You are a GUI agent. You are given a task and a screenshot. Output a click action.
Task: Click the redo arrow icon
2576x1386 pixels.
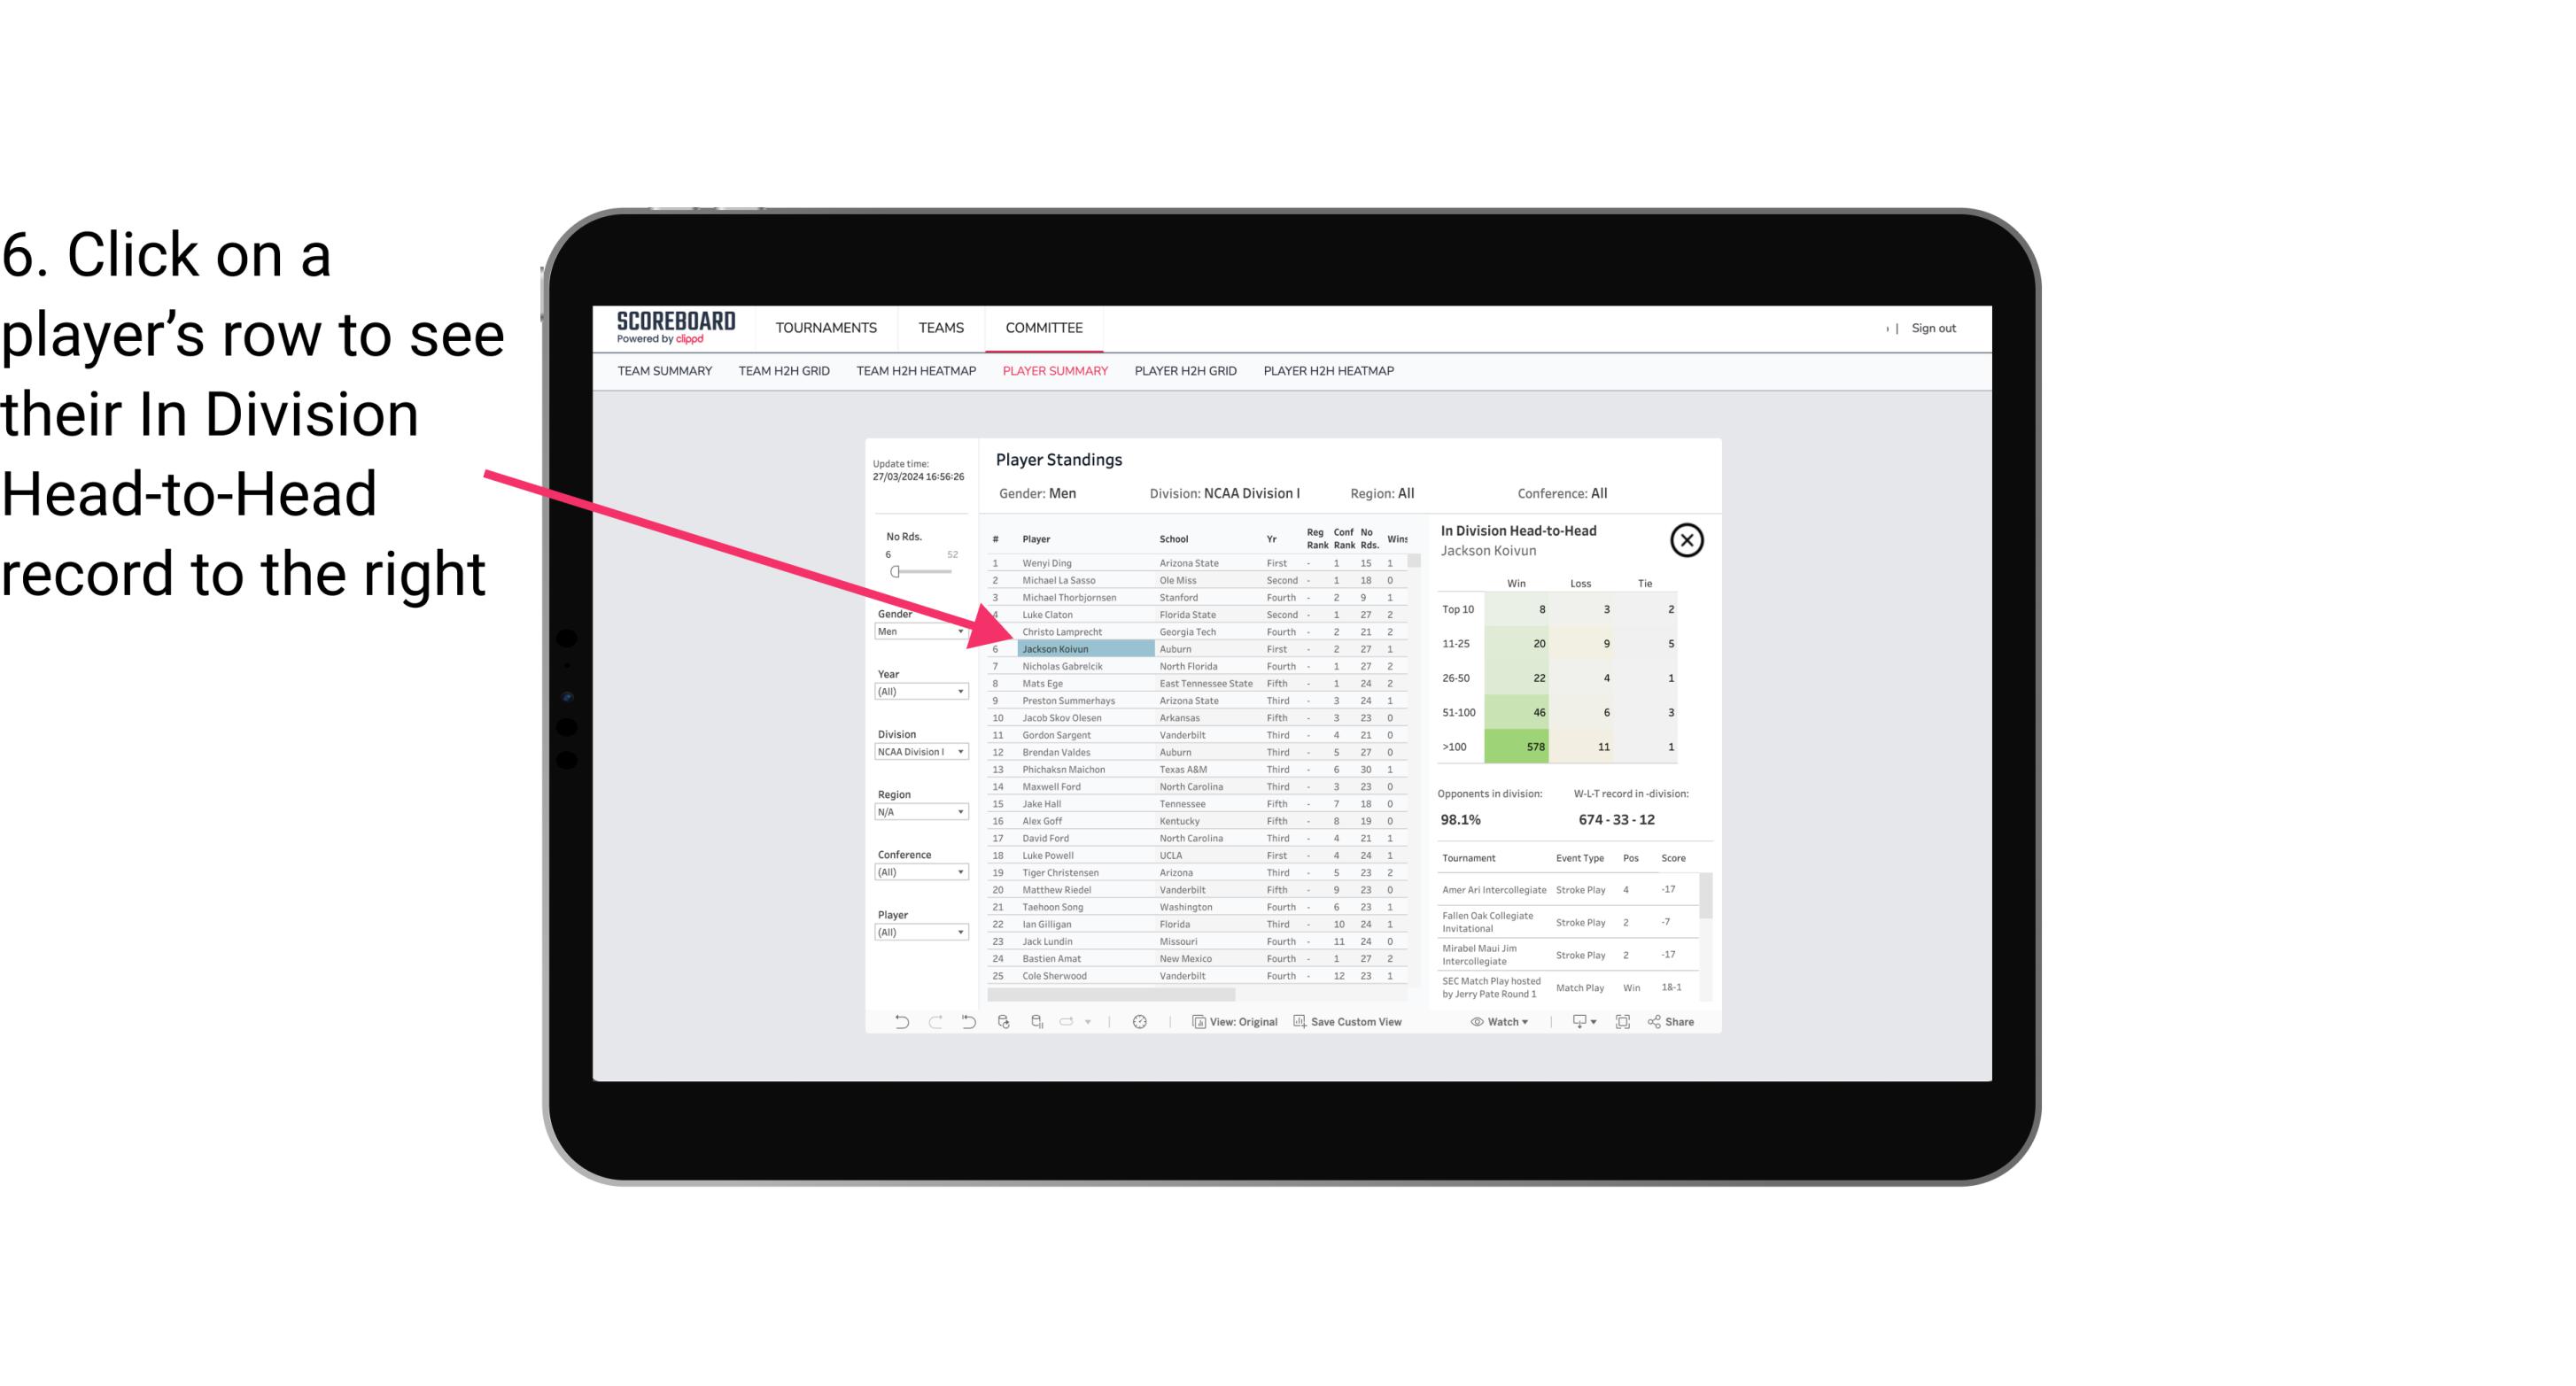pos(934,1024)
